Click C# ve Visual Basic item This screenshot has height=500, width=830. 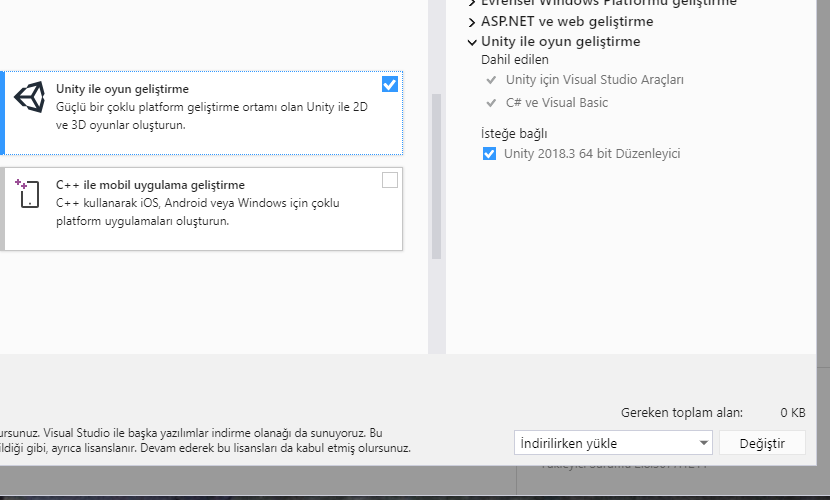point(557,102)
